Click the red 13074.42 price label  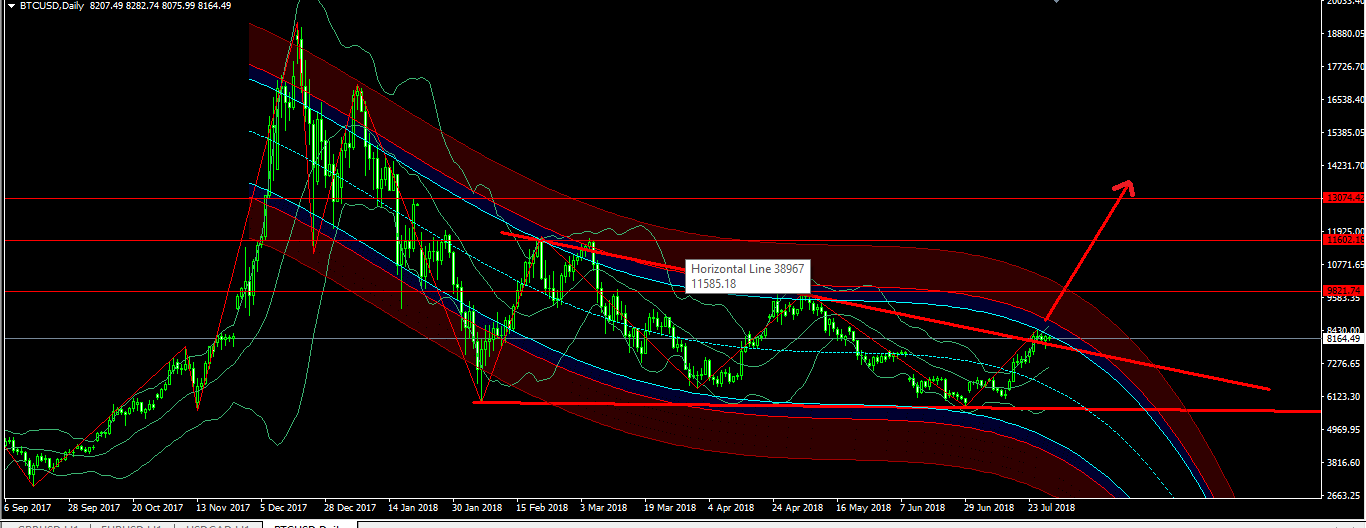(1344, 198)
